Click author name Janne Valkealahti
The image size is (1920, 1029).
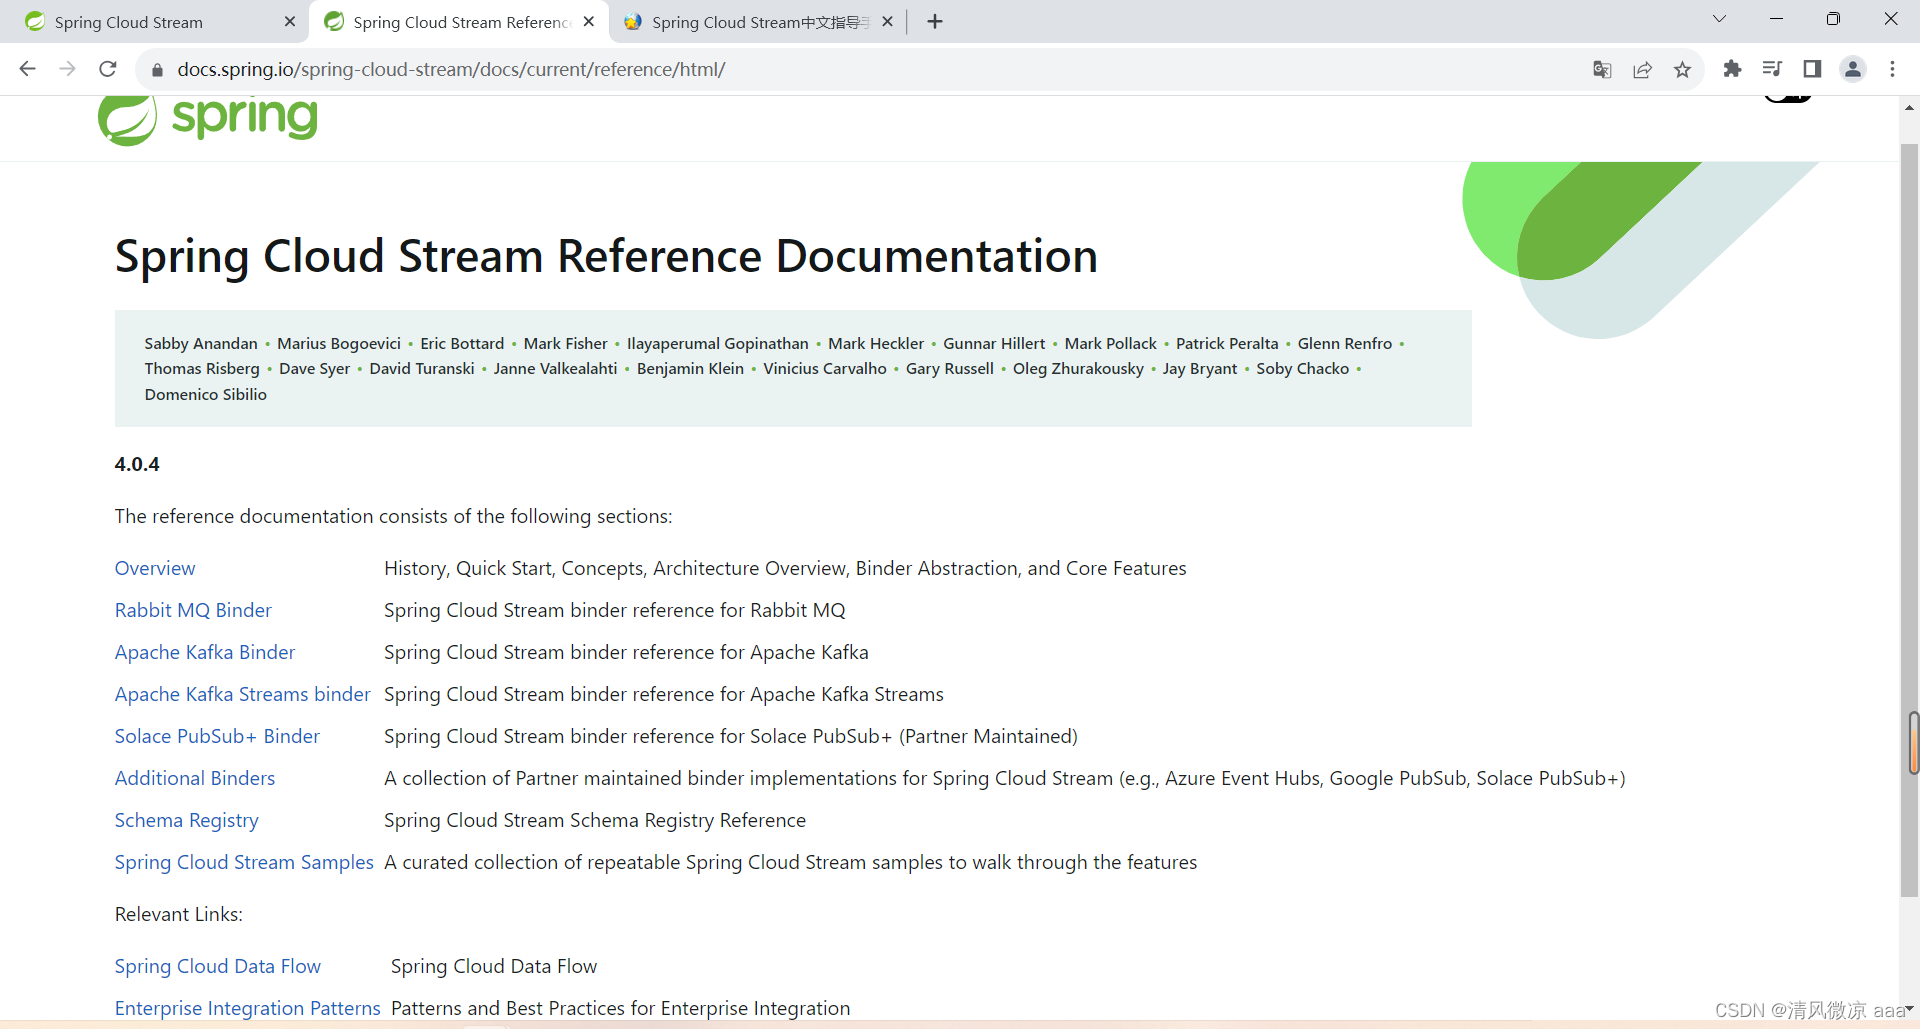556,368
